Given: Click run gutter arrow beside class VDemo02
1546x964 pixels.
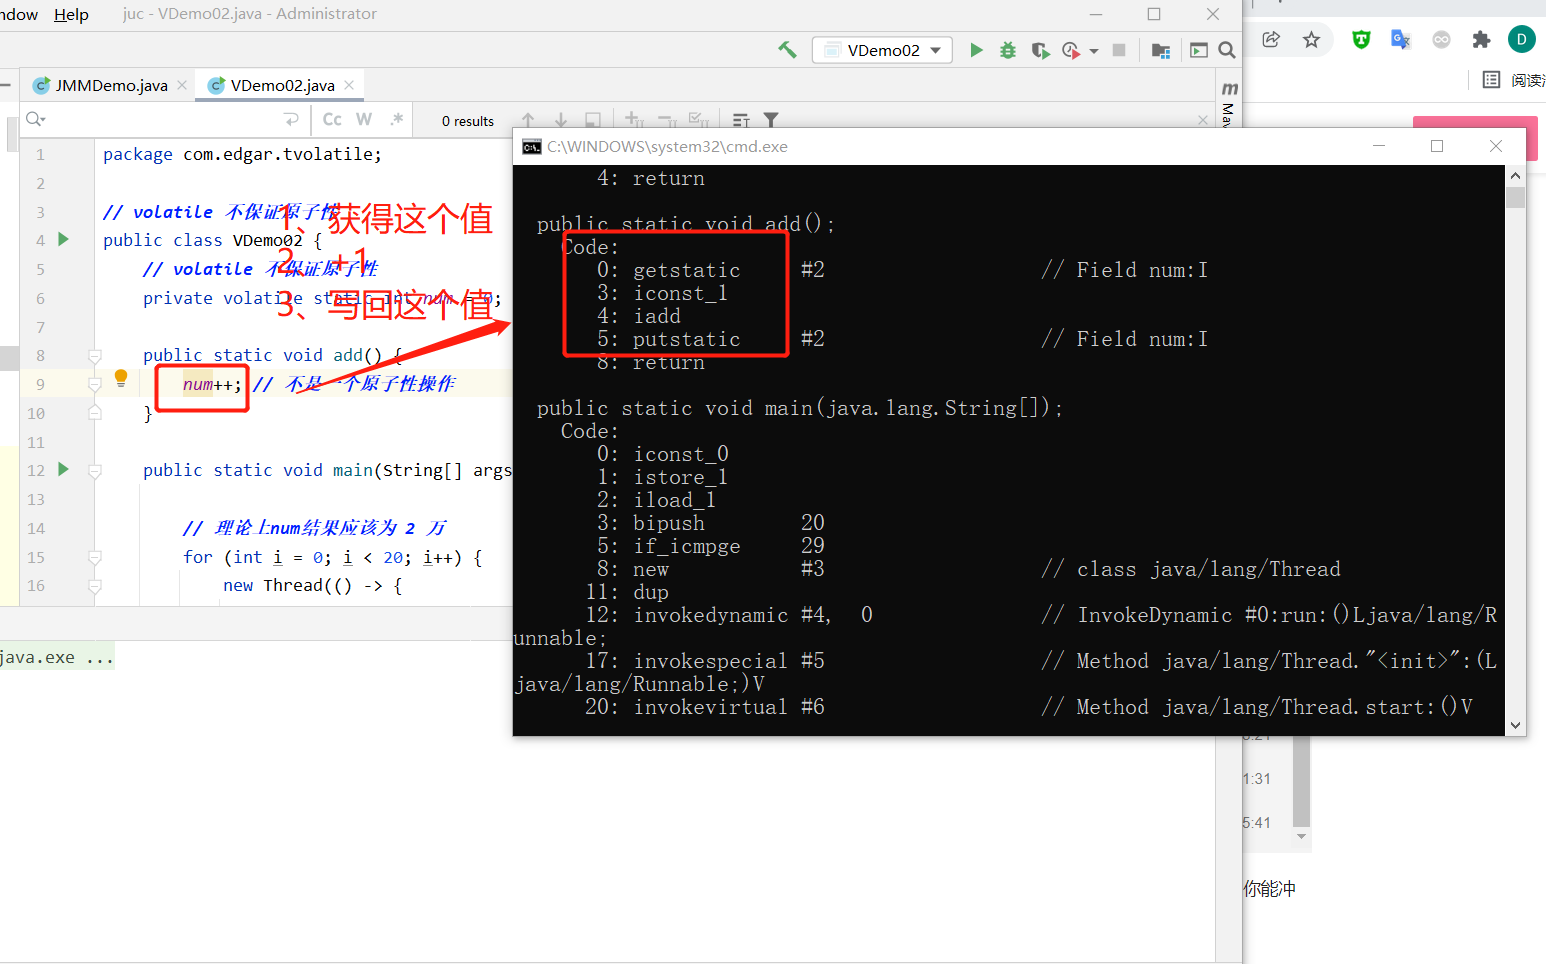Looking at the screenshot, I should tap(63, 239).
